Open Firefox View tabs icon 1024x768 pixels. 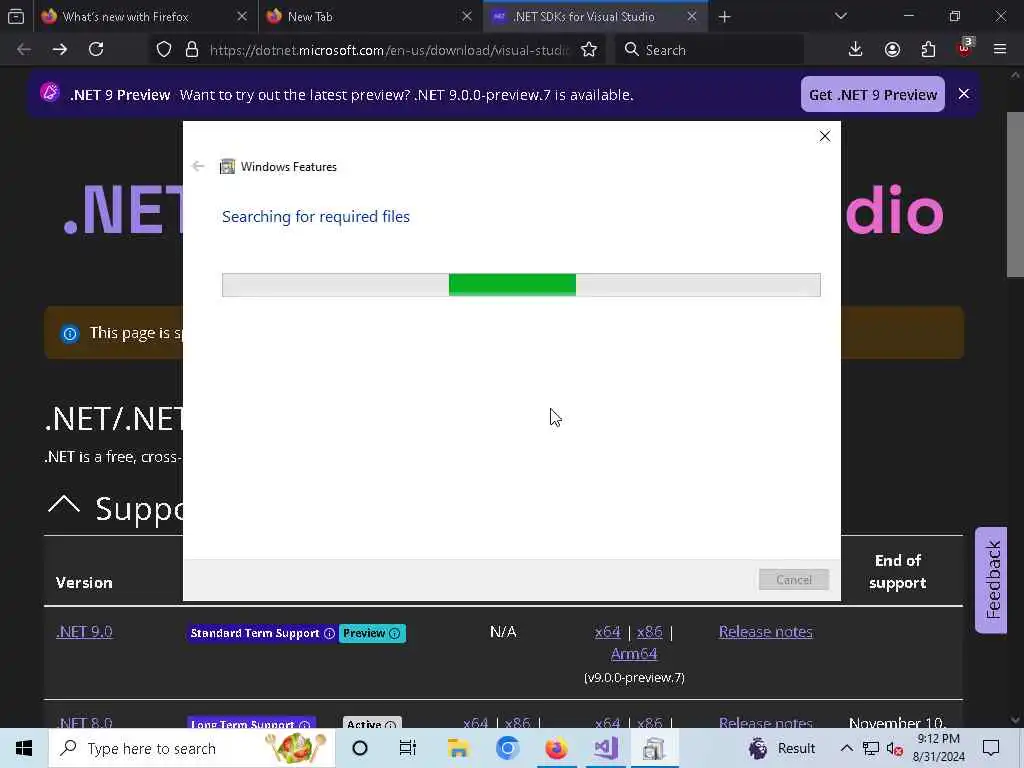click(x=16, y=16)
